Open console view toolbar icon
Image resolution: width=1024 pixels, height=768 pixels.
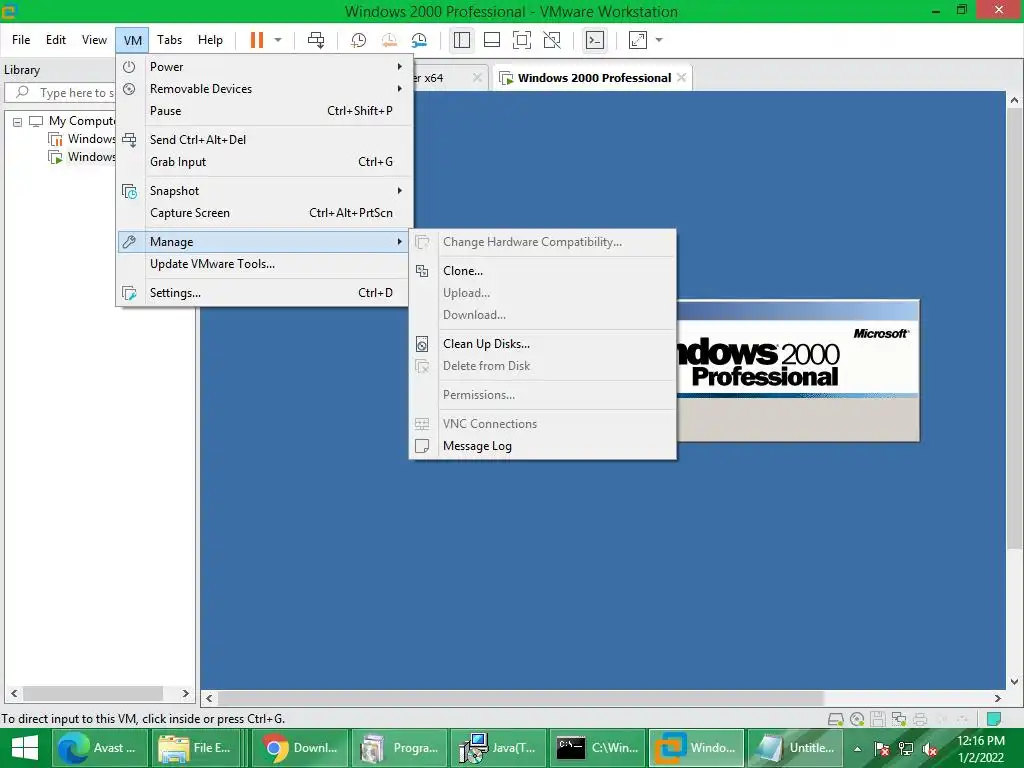click(x=595, y=40)
